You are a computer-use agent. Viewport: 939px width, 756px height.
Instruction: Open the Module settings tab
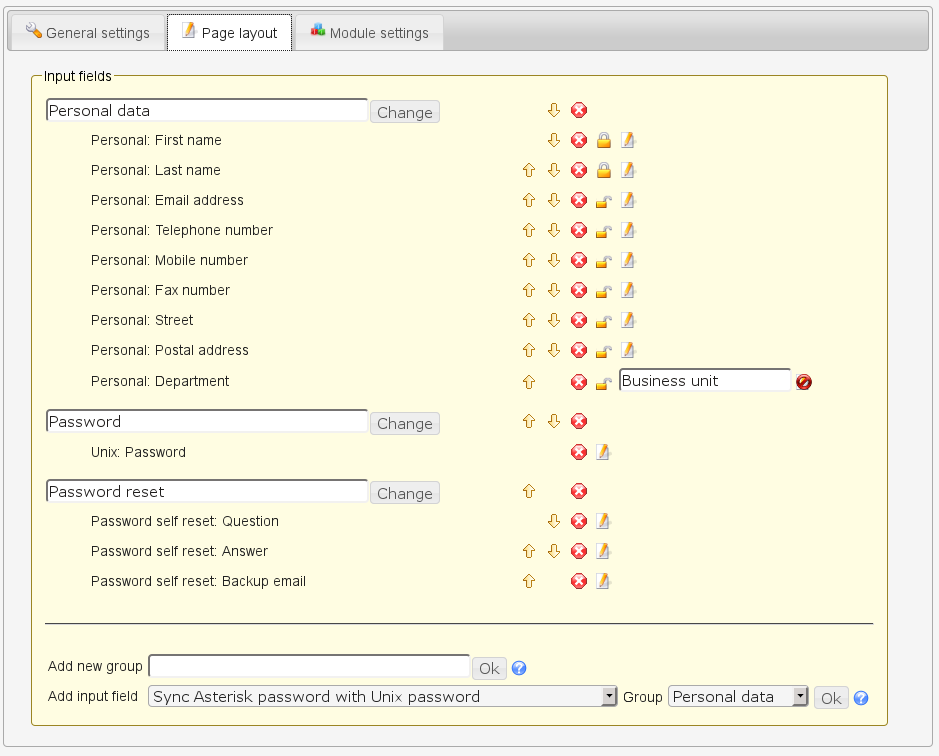point(369,33)
